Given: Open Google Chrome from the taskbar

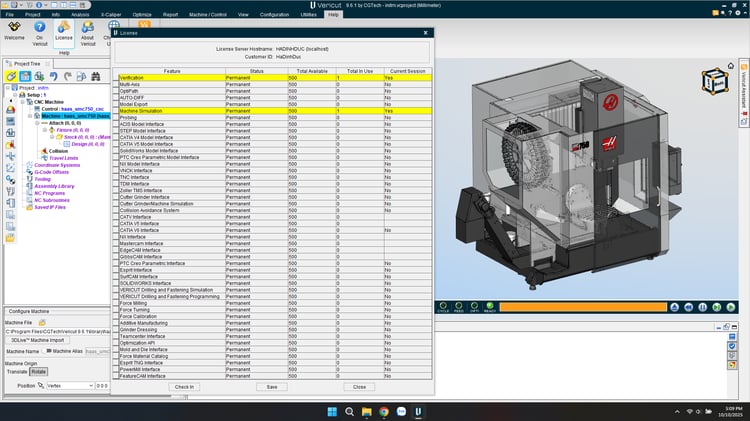Looking at the screenshot, I should 384,411.
